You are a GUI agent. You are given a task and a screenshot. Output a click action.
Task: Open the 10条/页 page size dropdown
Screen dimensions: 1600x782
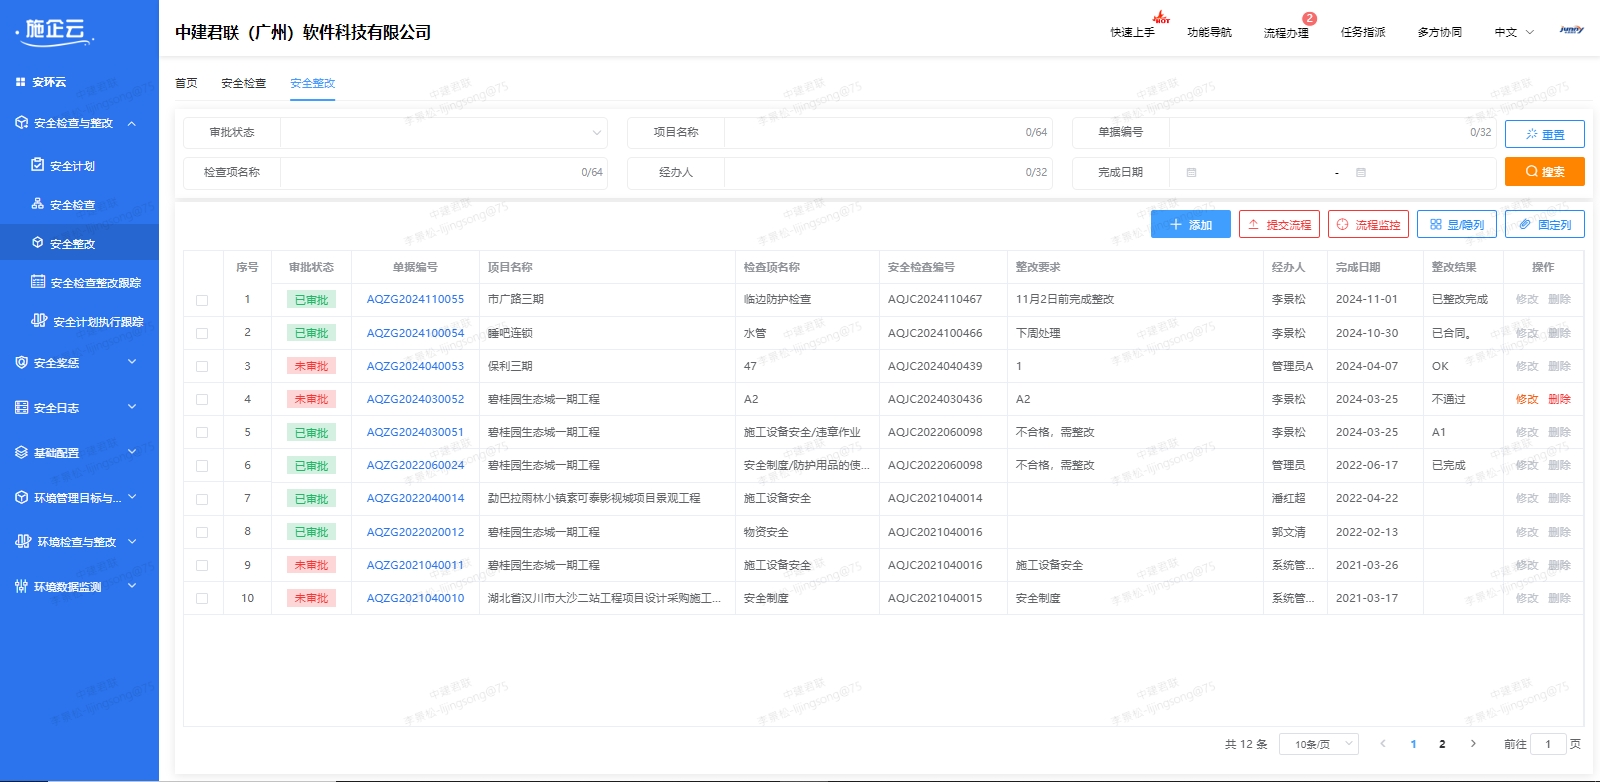point(1319,744)
